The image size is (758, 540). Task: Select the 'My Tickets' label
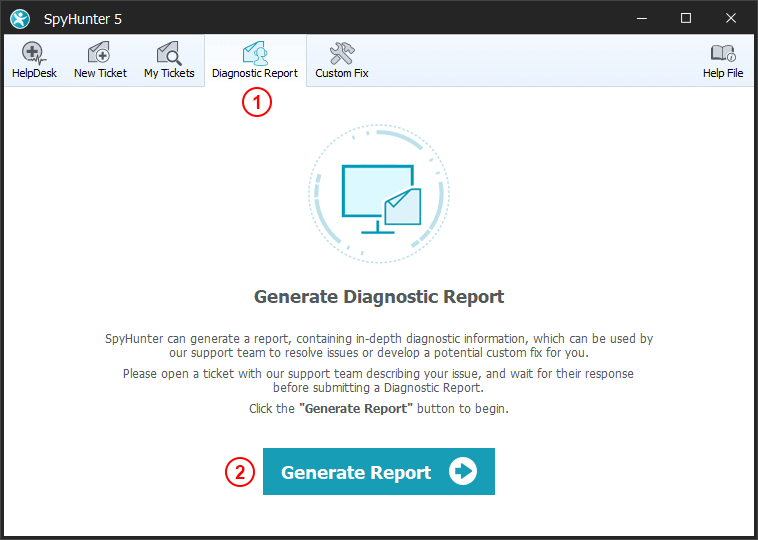[x=169, y=73]
